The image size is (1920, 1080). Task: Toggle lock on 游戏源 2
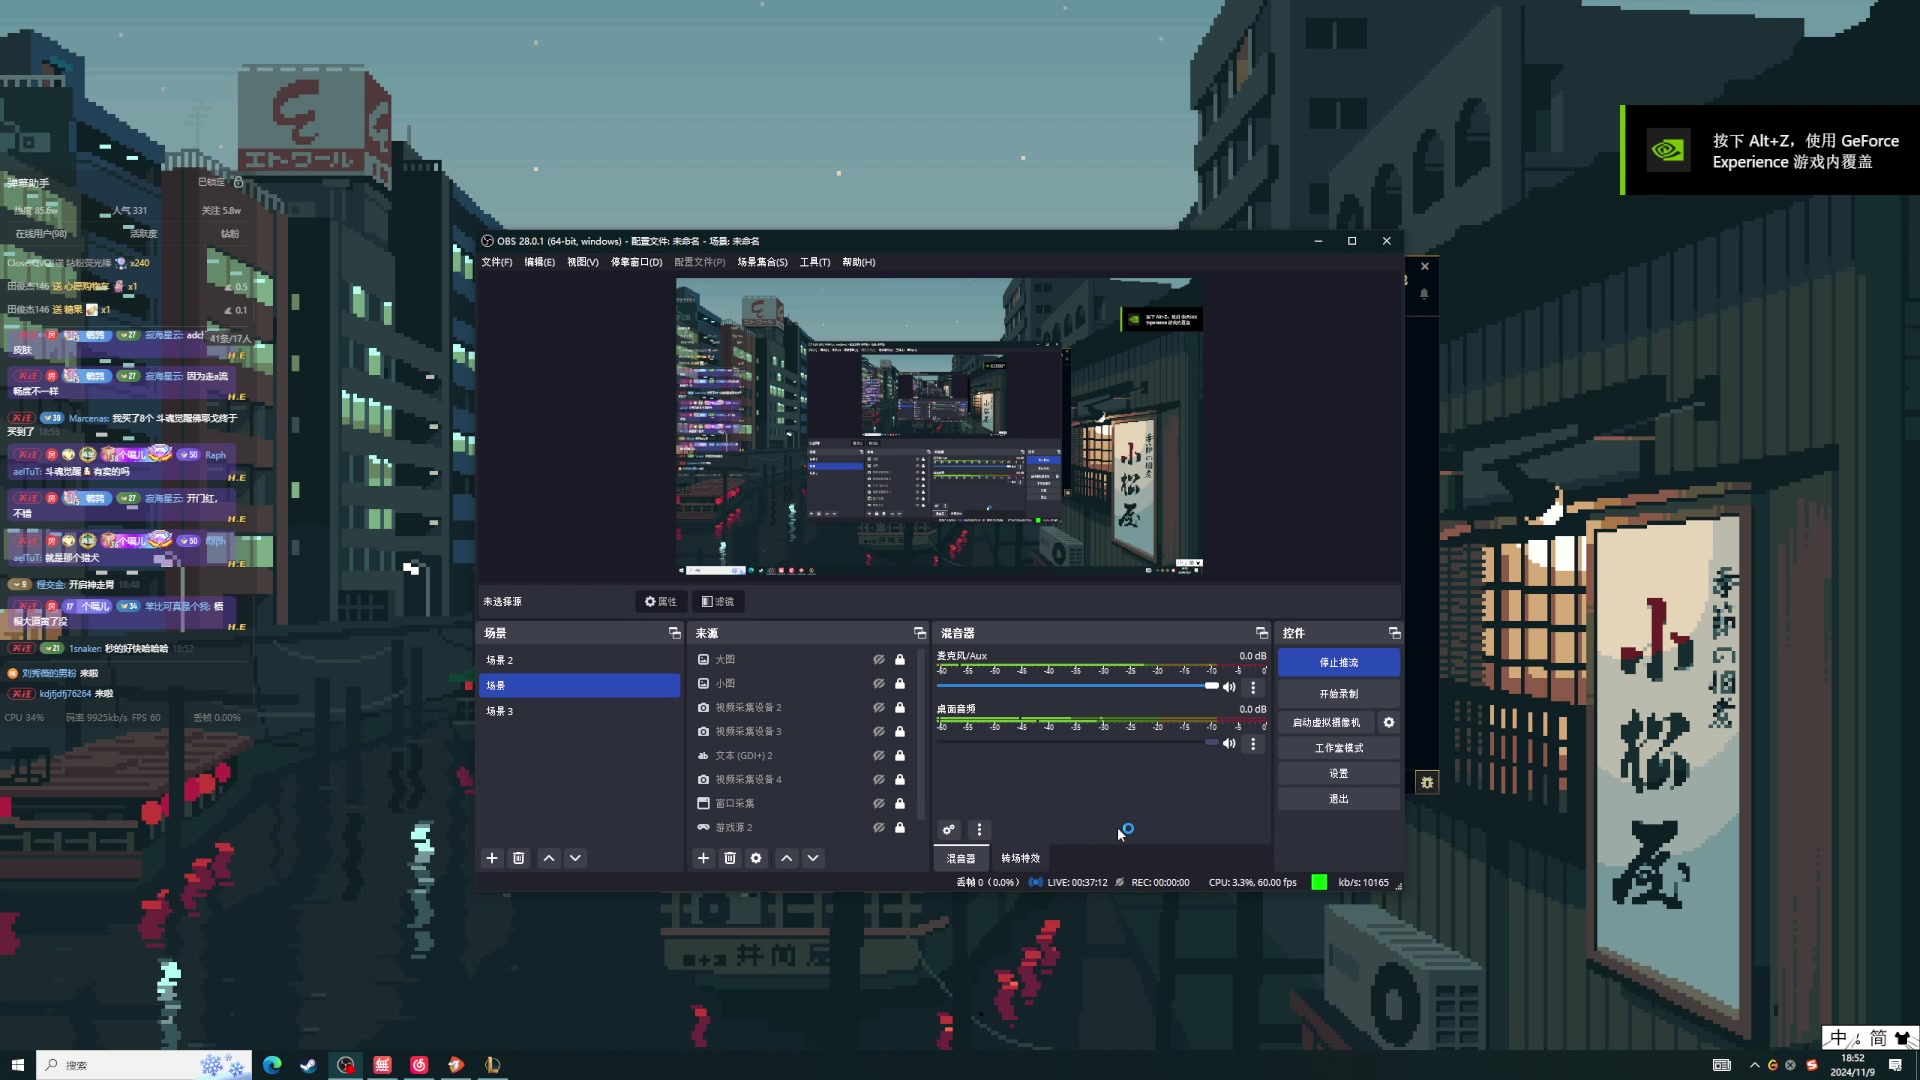(x=899, y=828)
